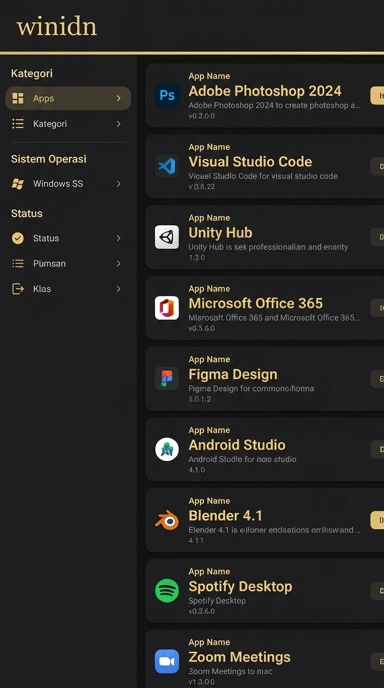Expand the Klas item chevron

pos(118,289)
